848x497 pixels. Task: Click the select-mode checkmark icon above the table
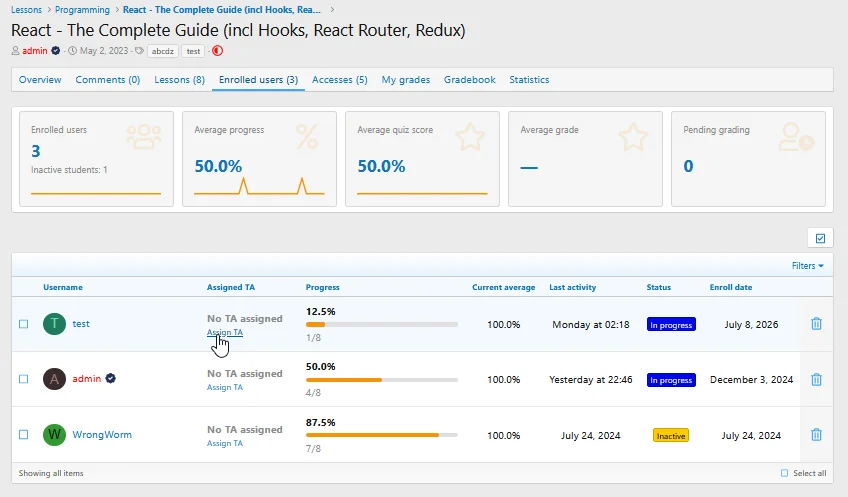click(x=820, y=238)
